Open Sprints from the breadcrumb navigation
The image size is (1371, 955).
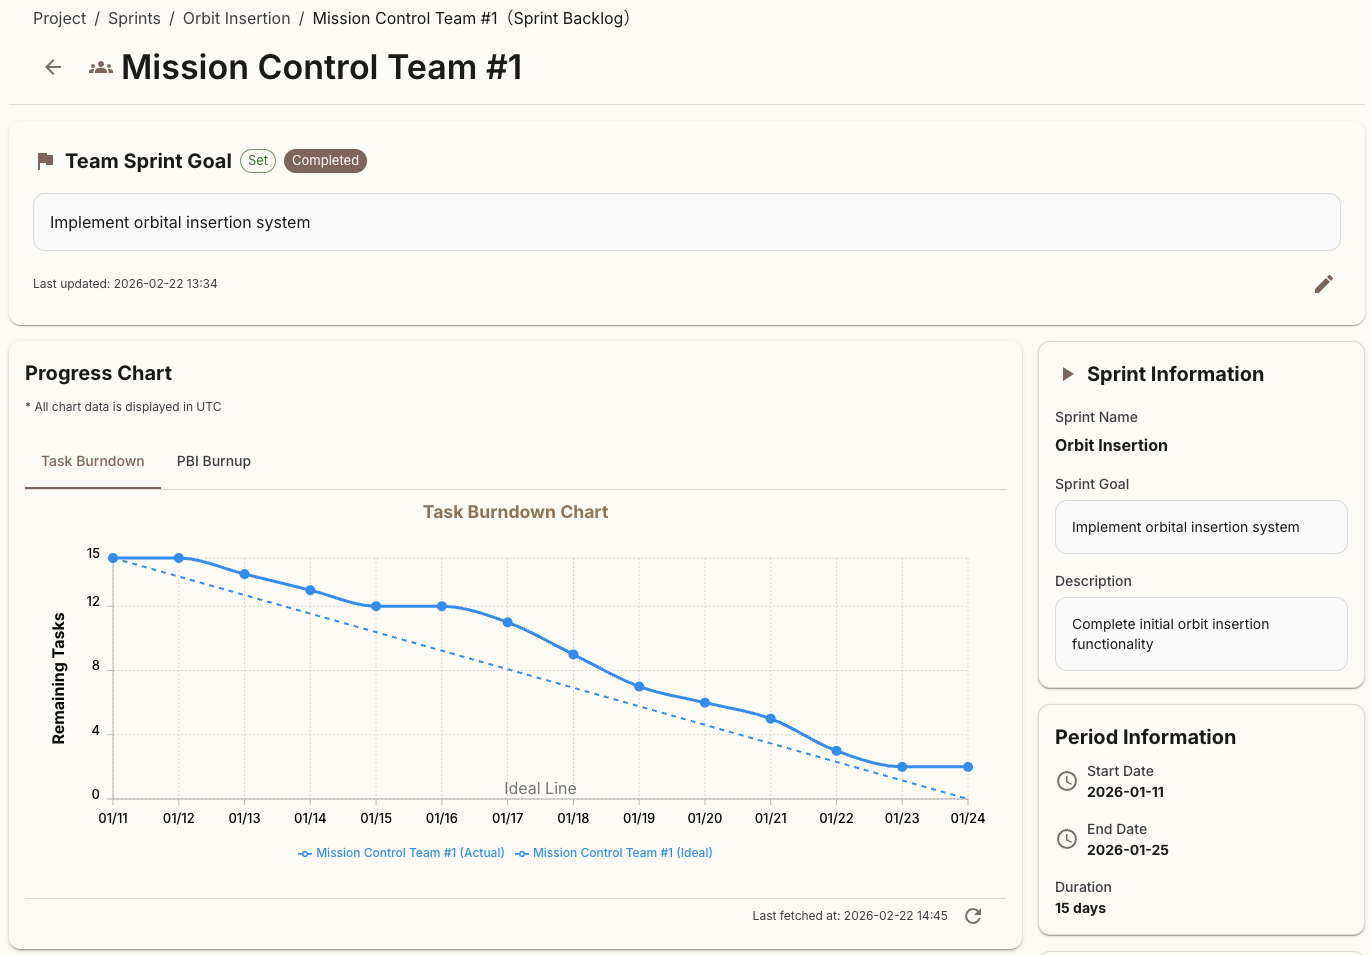[134, 18]
